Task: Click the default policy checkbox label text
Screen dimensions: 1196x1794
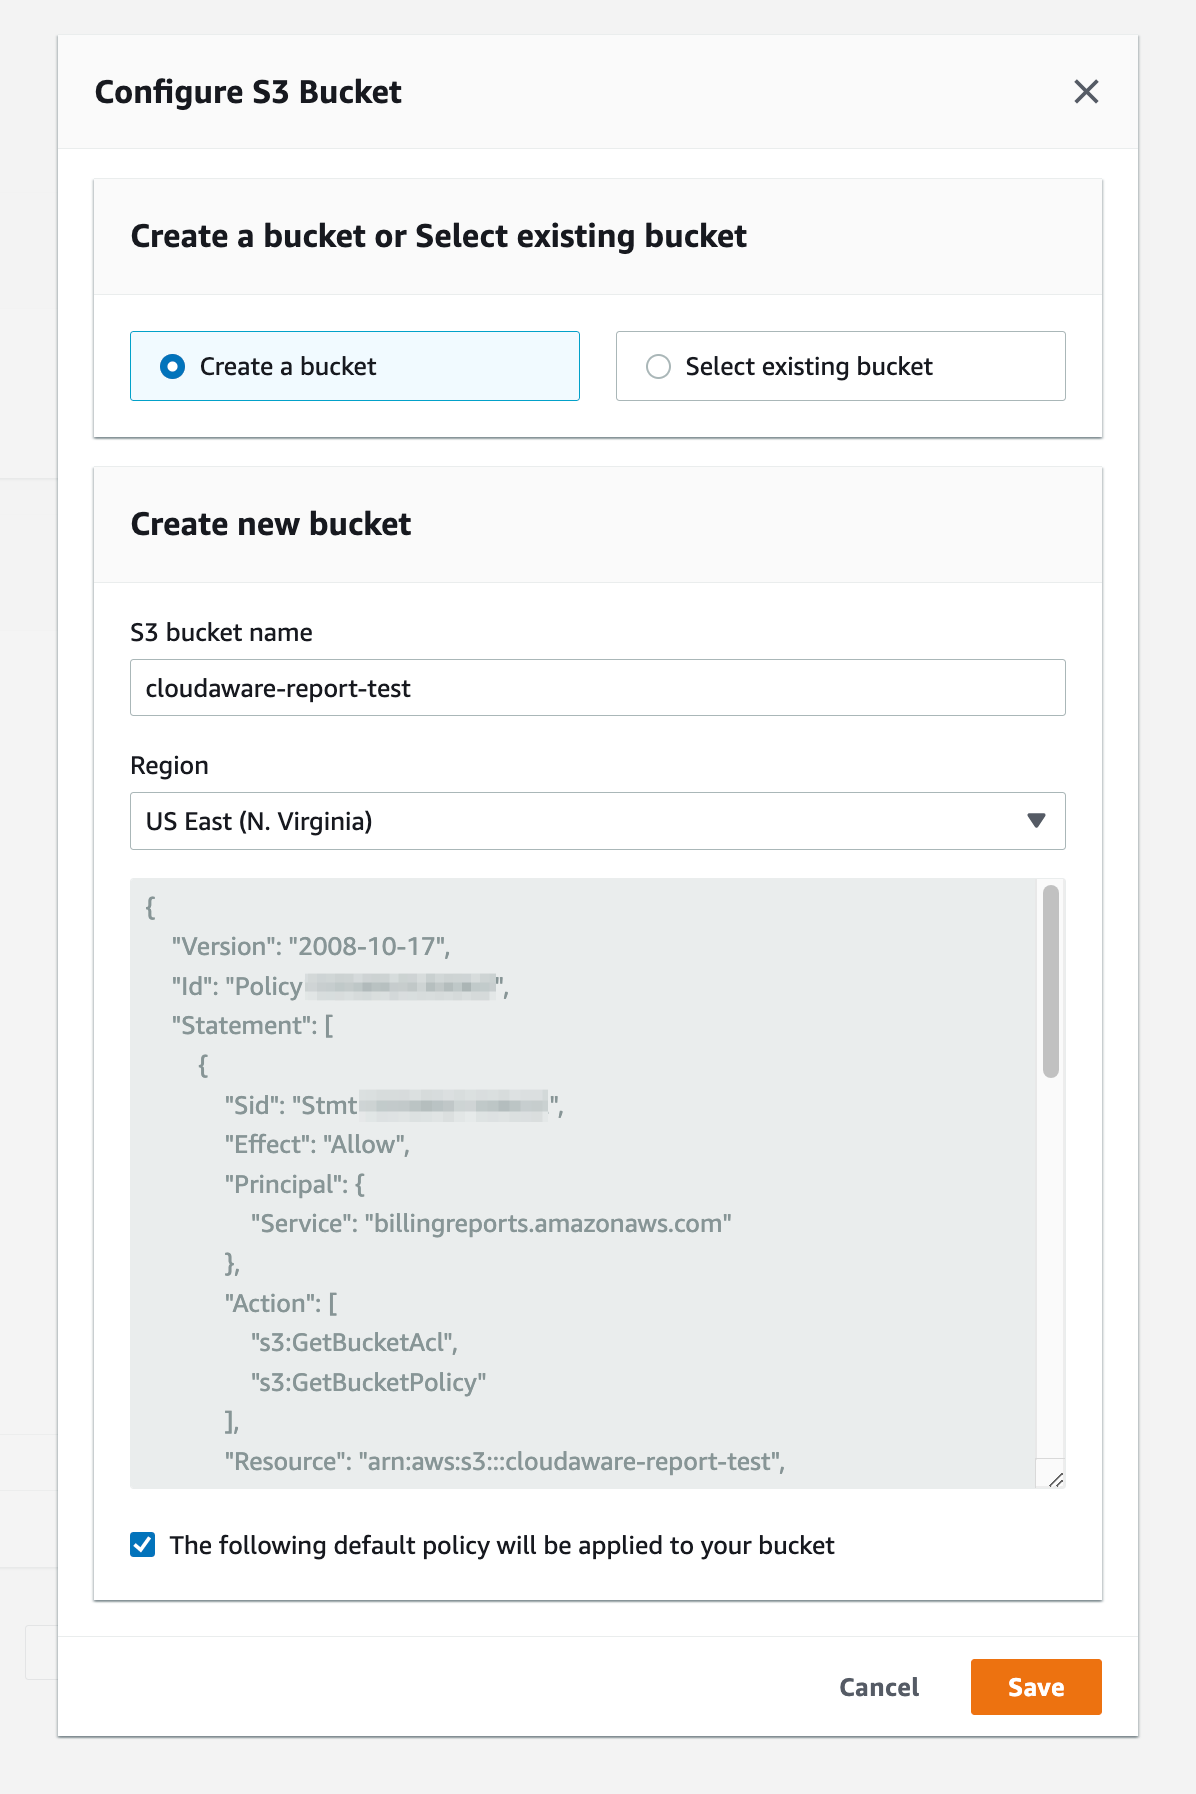Action: click(x=502, y=1546)
